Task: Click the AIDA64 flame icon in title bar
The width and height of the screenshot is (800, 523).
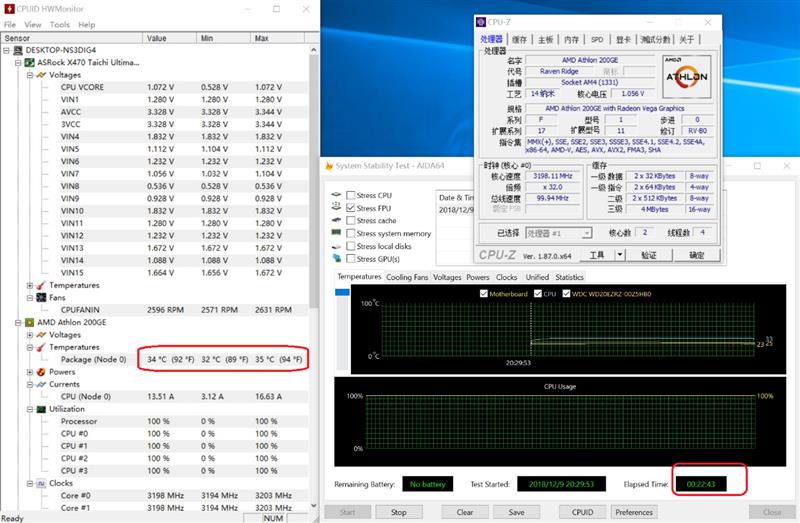Action: coord(329,166)
